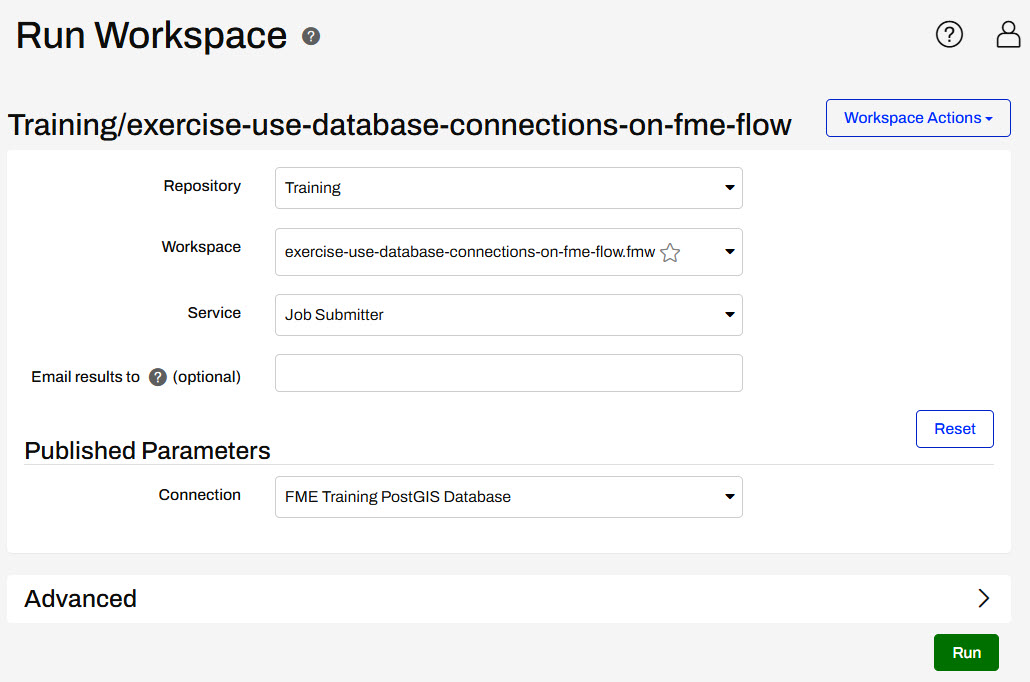1030x682 pixels.
Task: Click the help icon next to Email results to
Action: coord(157,377)
